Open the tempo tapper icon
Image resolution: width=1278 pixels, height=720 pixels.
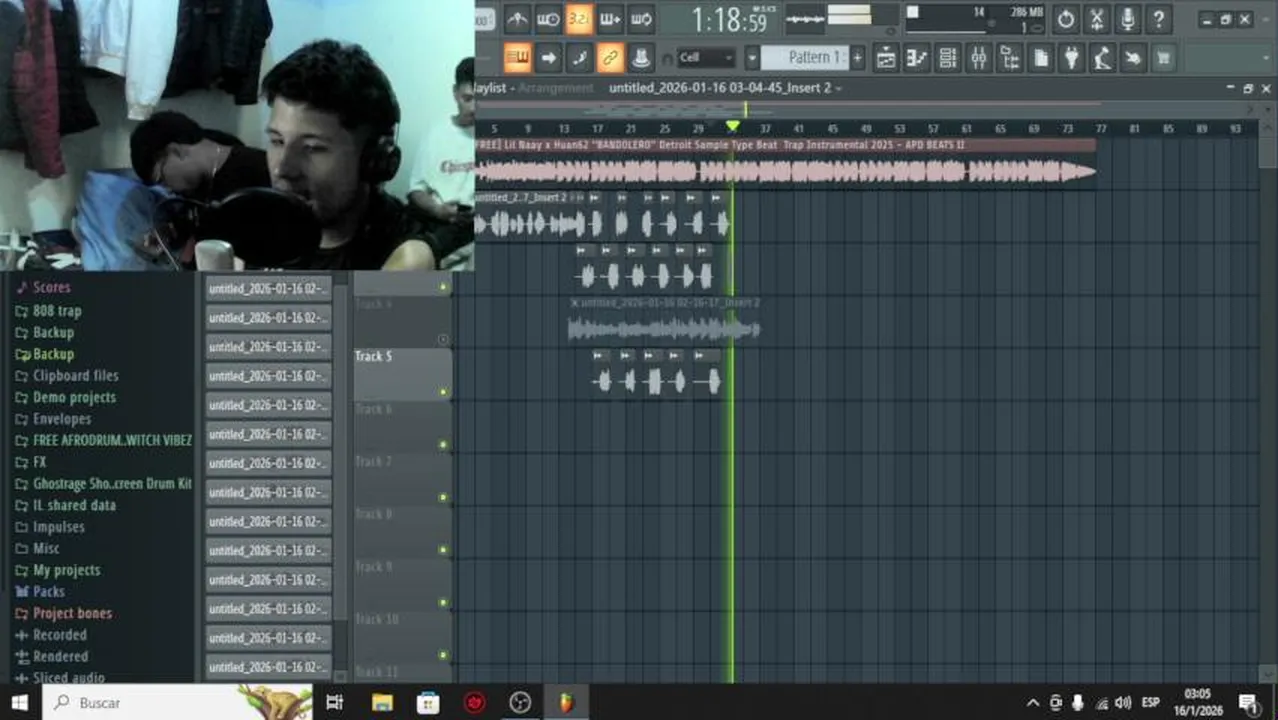(1102, 58)
